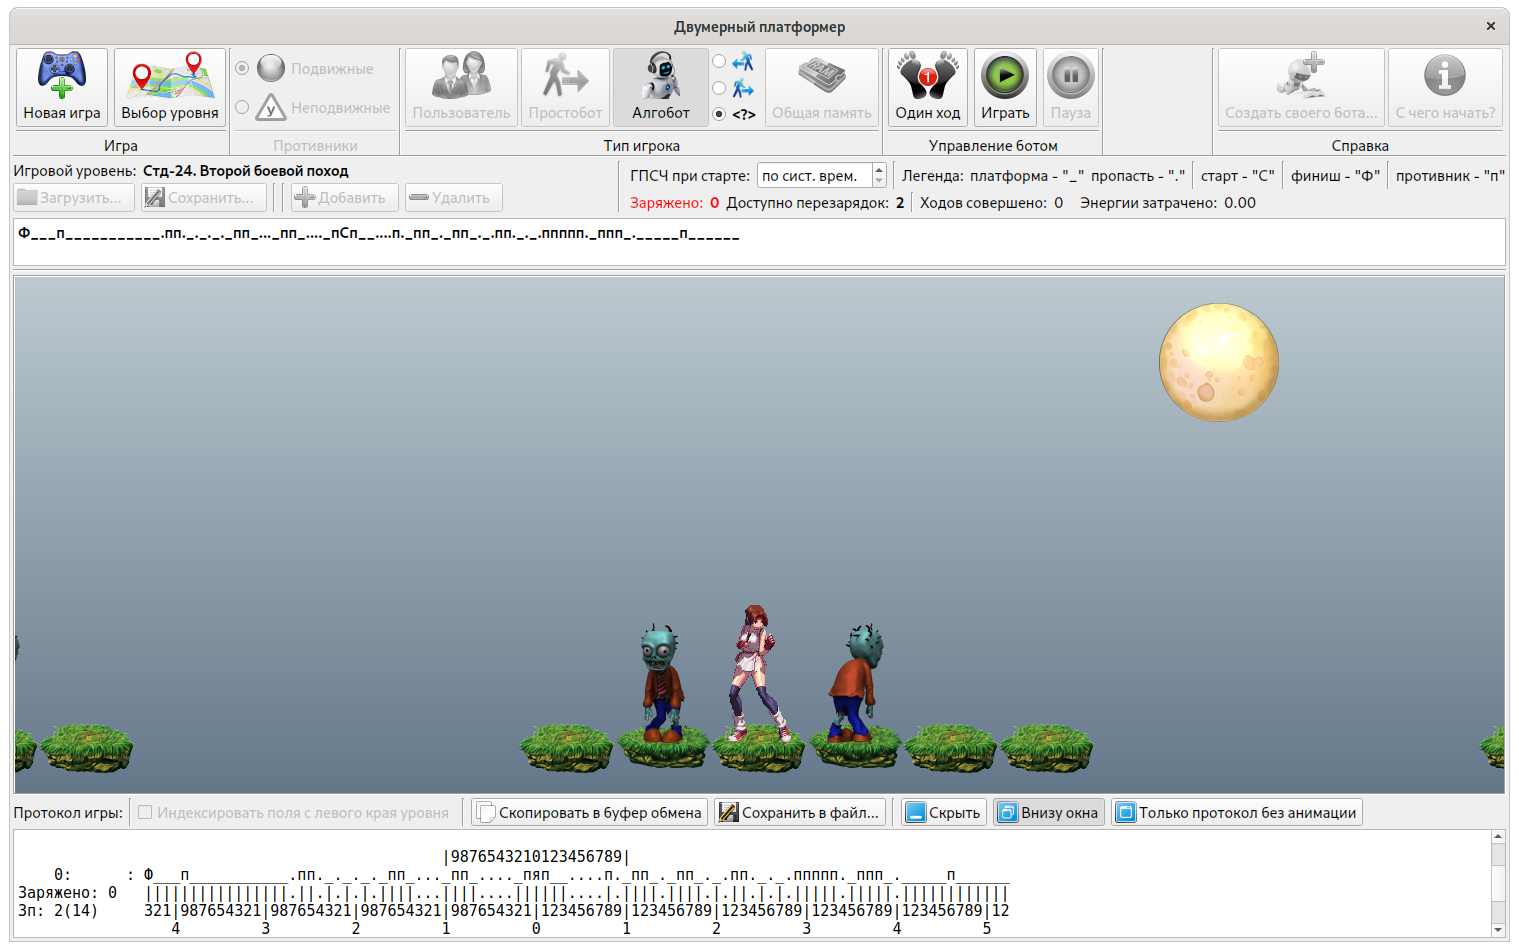Run the bot with the Играть button
Image resolution: width=1519 pixels, height=951 pixels.
(x=1005, y=87)
